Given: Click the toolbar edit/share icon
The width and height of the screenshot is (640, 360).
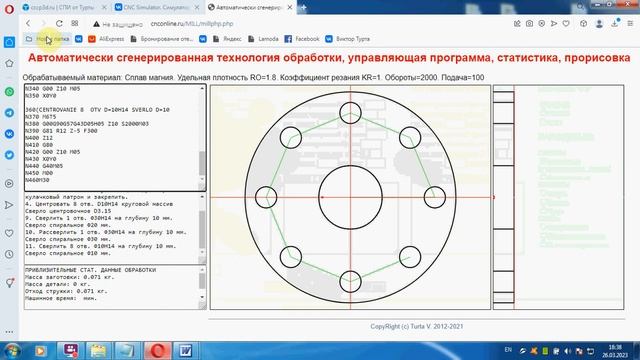Looking at the screenshot, I should point(517,24).
